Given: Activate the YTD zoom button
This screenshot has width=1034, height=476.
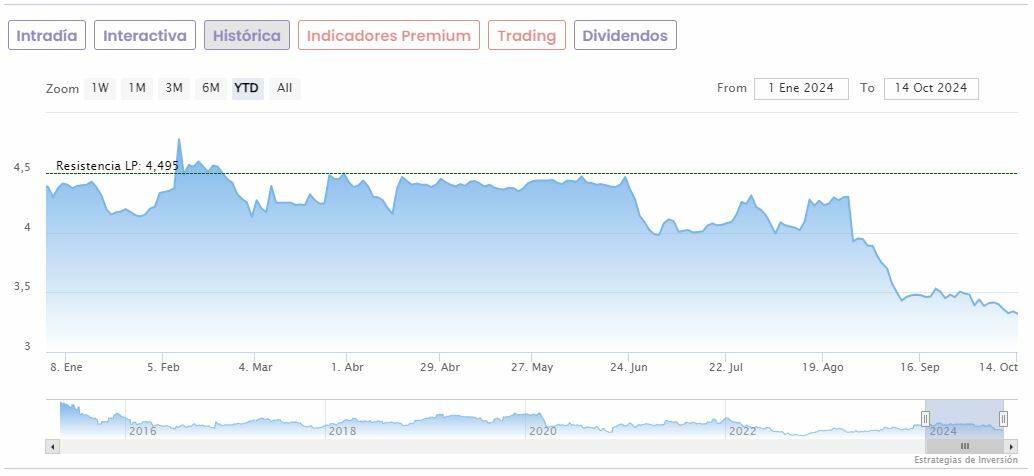Looking at the screenshot, I should coord(246,88).
